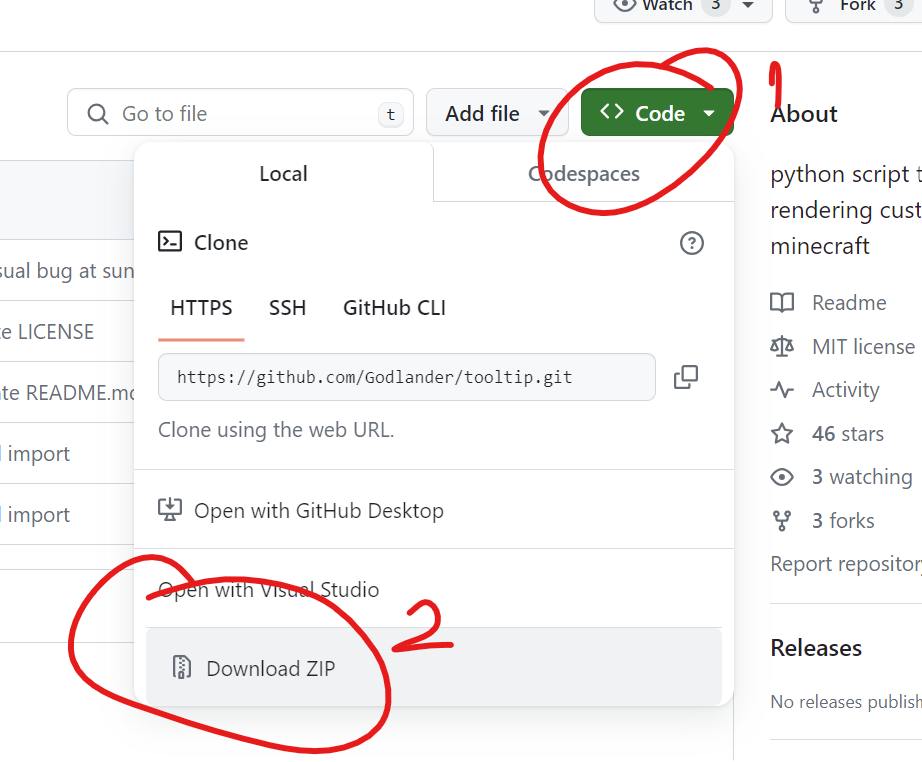This screenshot has height=762, width=922.
Task: Click the Download ZIP file icon
Action: click(x=181, y=668)
